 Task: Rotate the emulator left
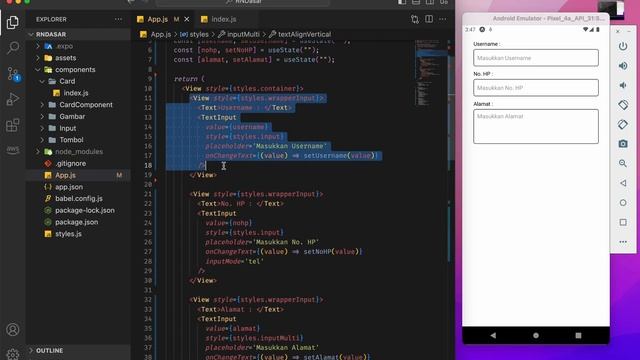[623, 105]
